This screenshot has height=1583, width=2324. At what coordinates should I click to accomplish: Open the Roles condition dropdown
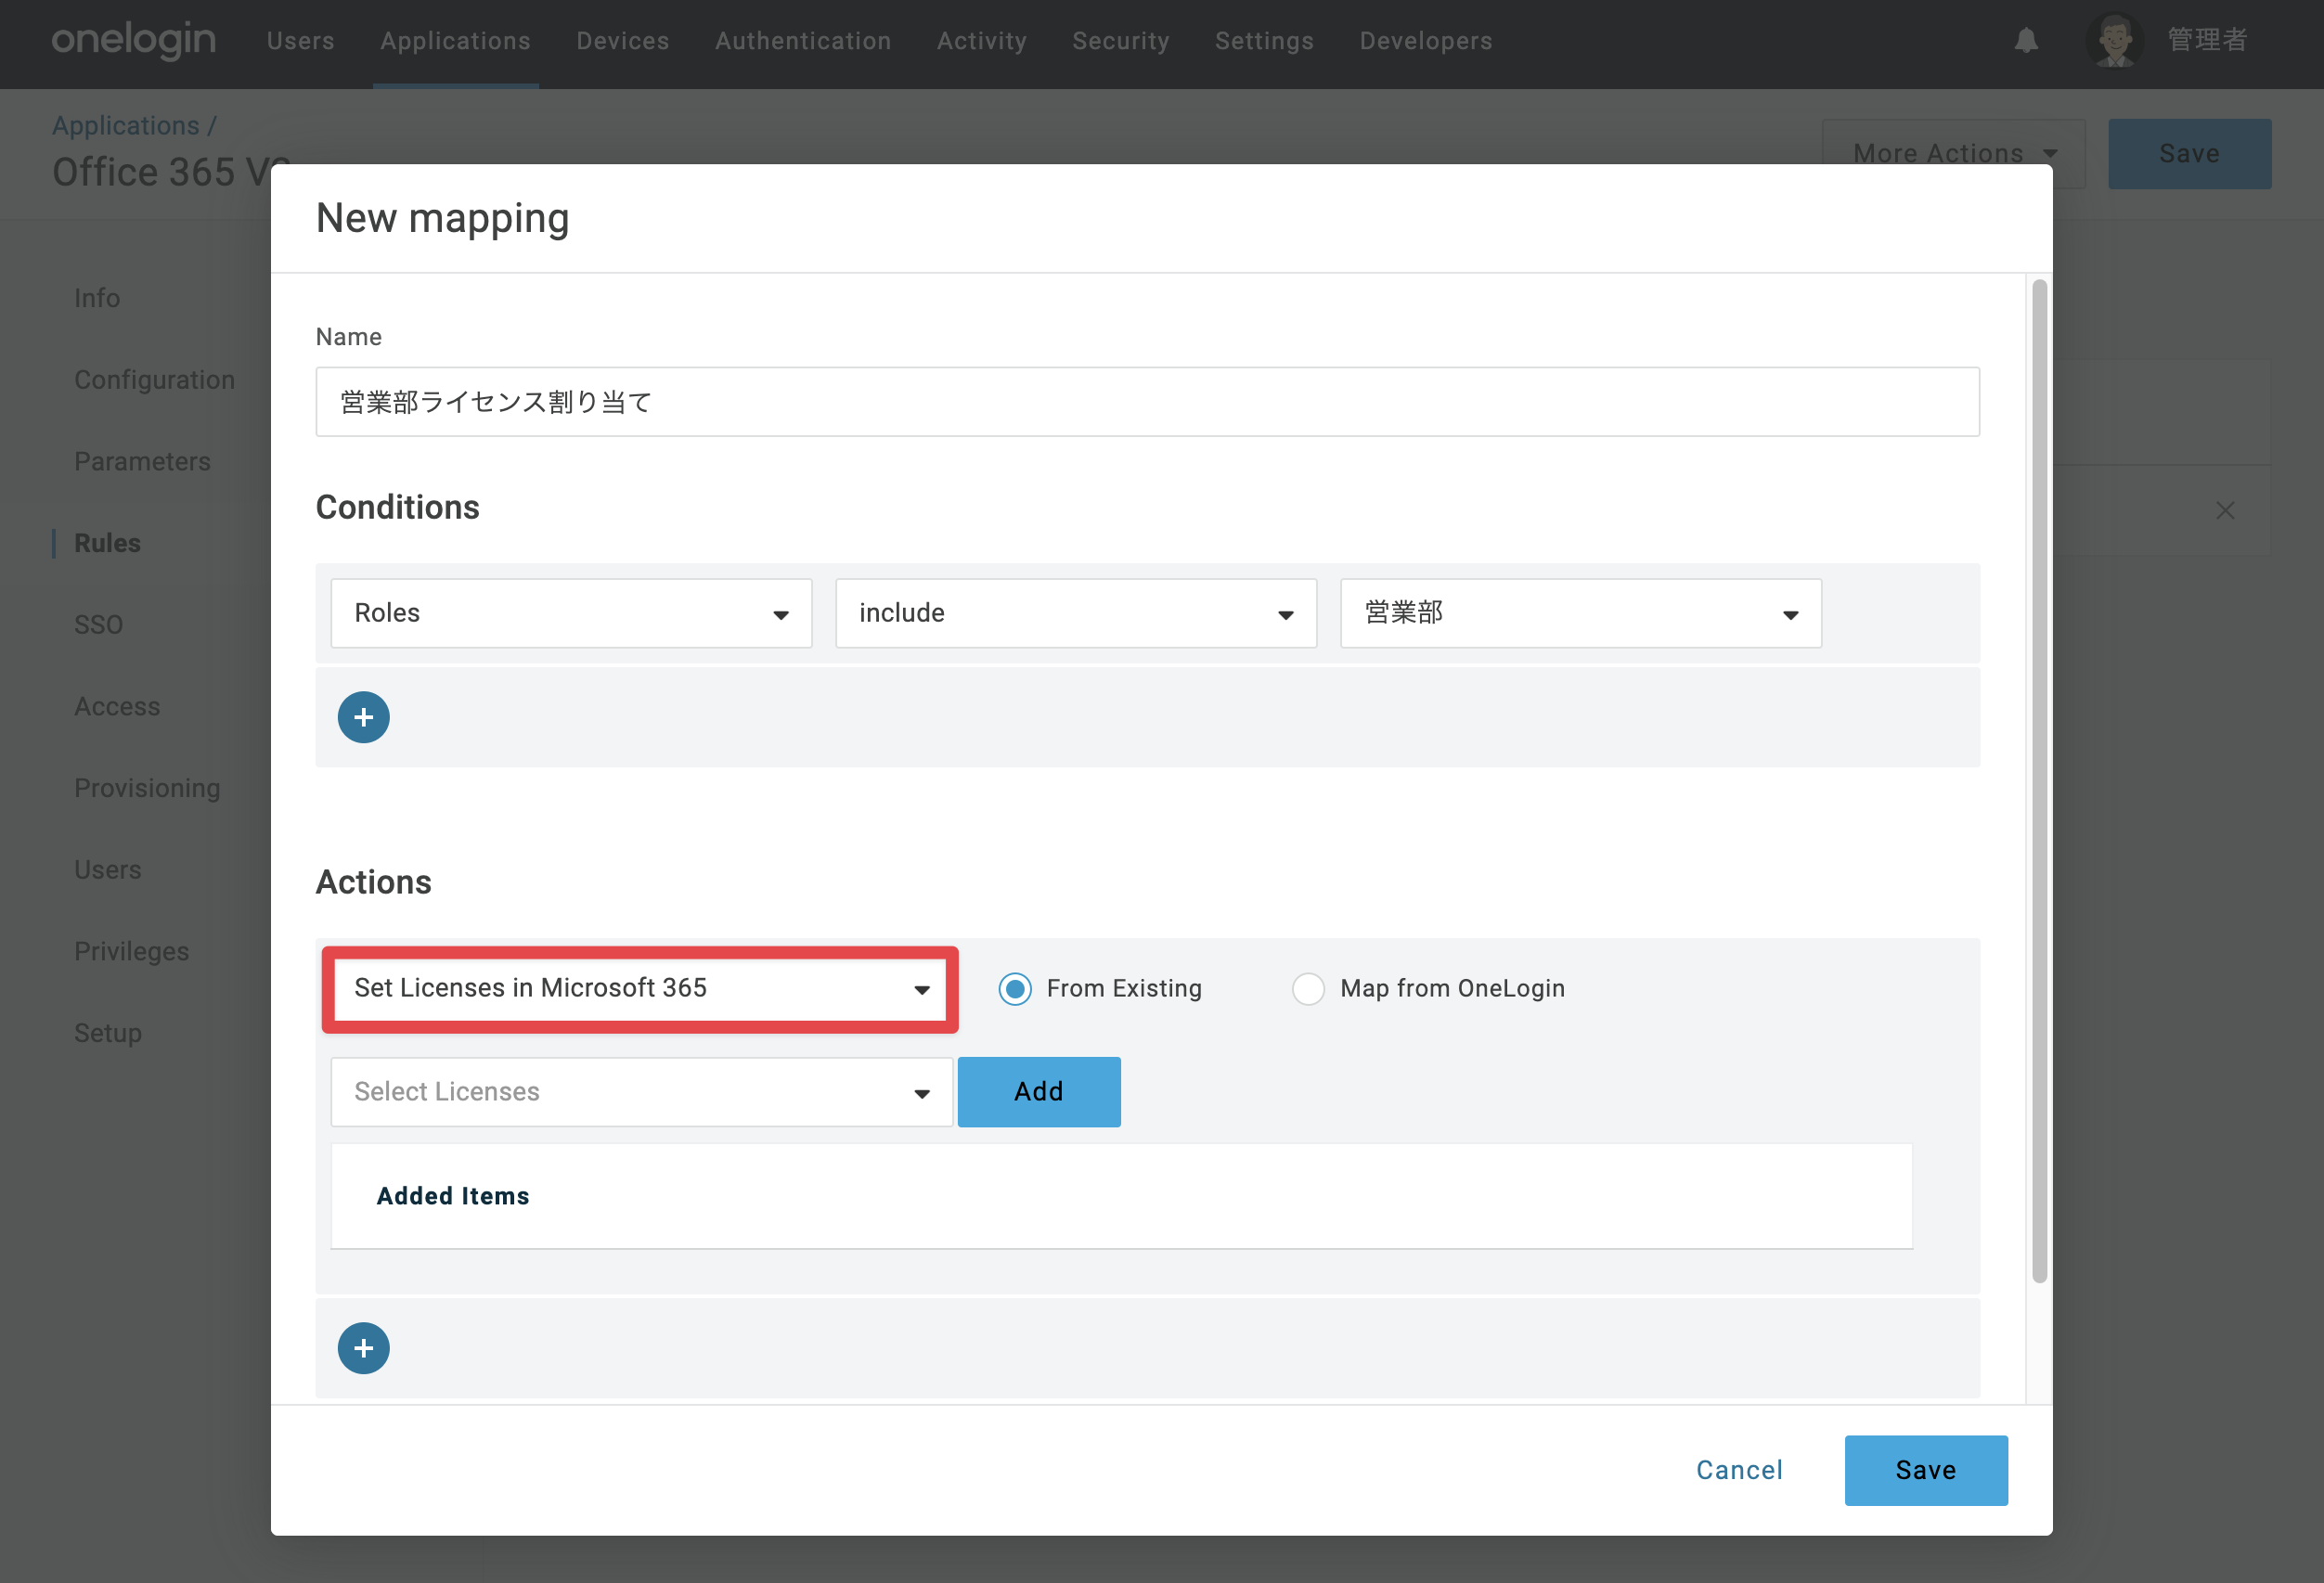(x=571, y=613)
